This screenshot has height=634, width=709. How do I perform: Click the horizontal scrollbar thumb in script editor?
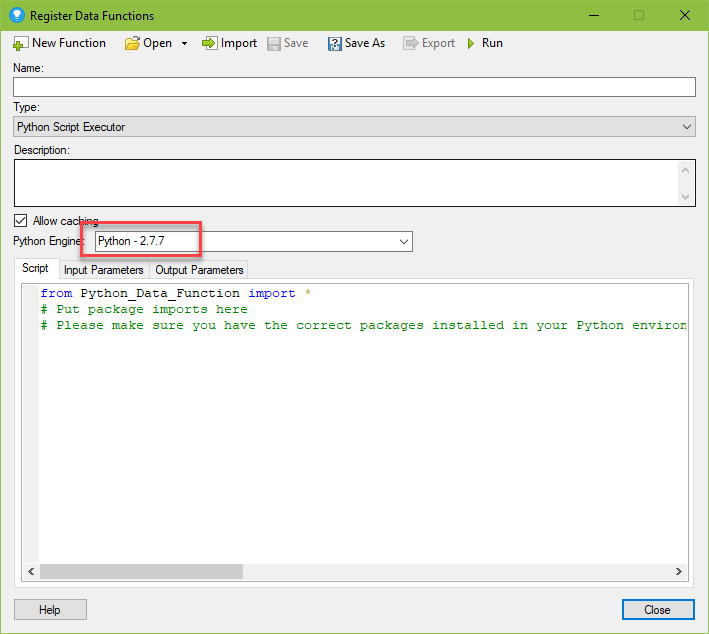pyautogui.click(x=142, y=572)
